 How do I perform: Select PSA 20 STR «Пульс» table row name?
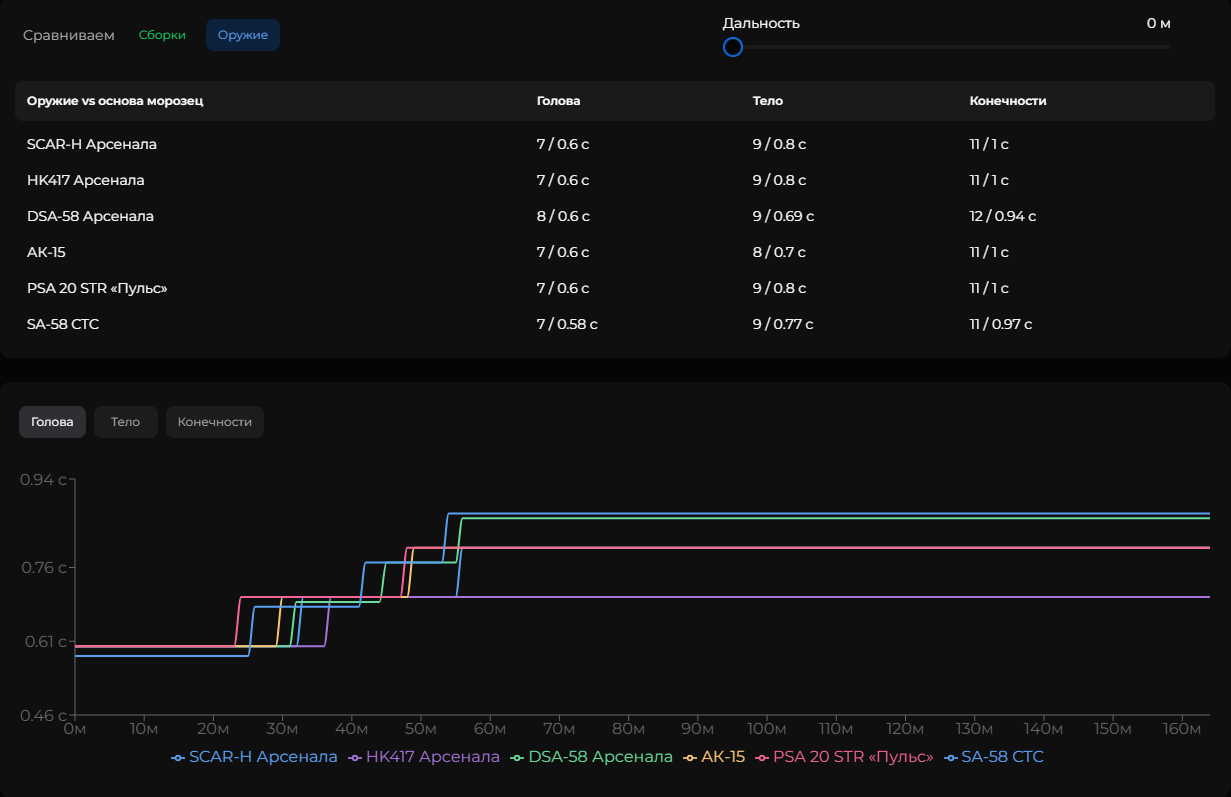point(97,288)
